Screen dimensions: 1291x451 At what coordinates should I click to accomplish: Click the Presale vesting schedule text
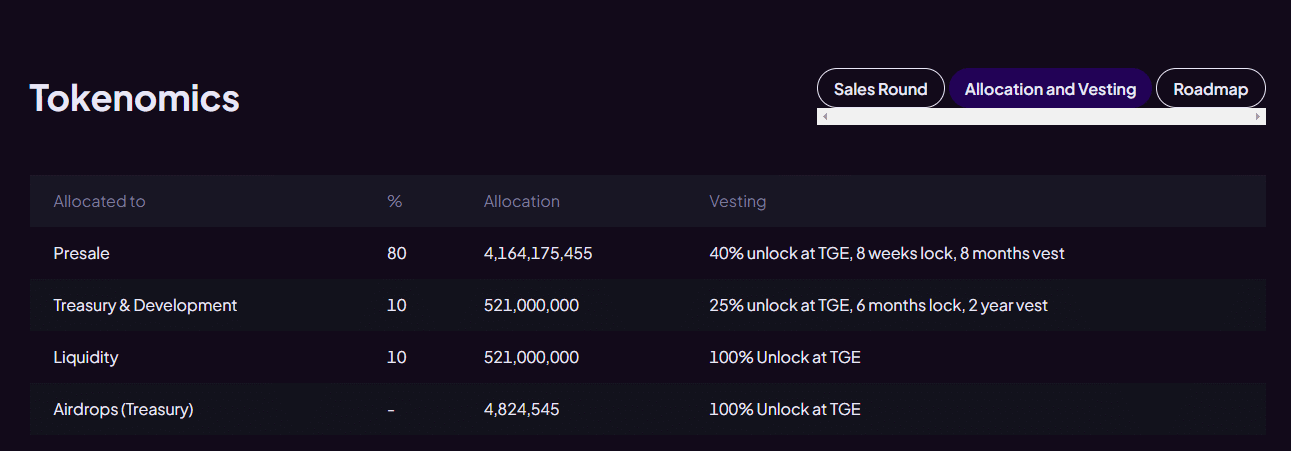(886, 254)
